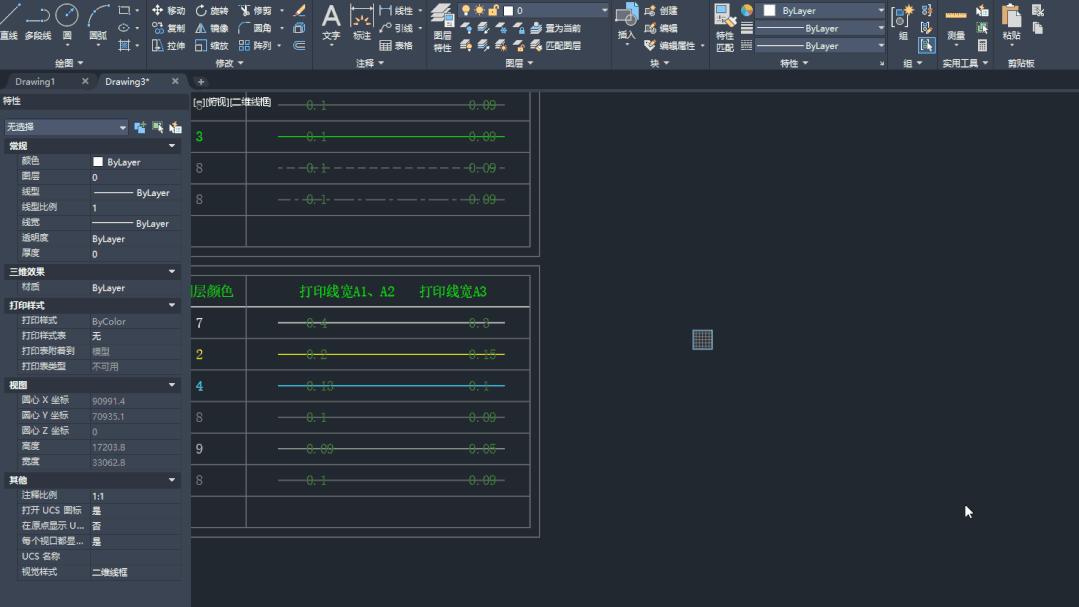Viewport: 1079px width, 607px height.
Task: Click the 编辑属性 (Edit Attributes) button
Action: coord(676,45)
